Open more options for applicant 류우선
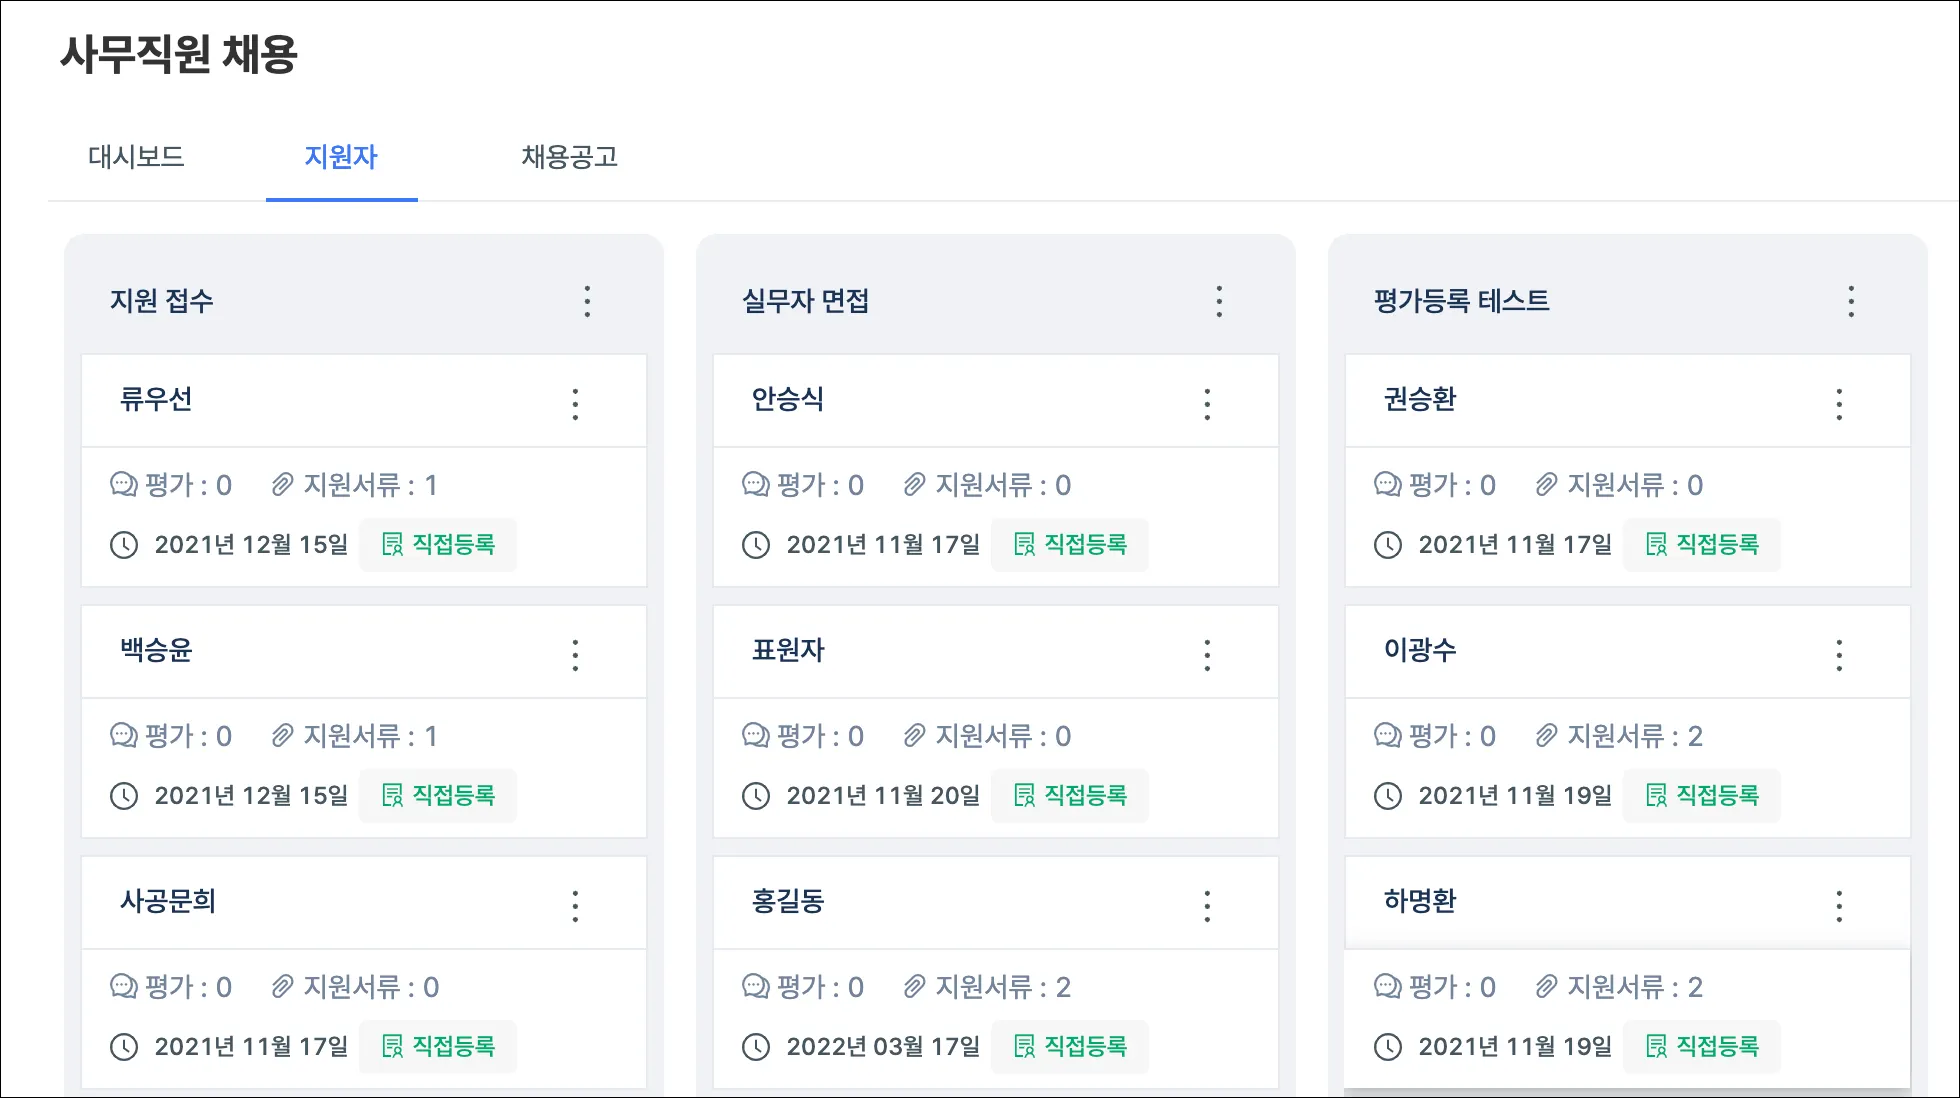Screen dimensions: 1960x1098 (575, 404)
